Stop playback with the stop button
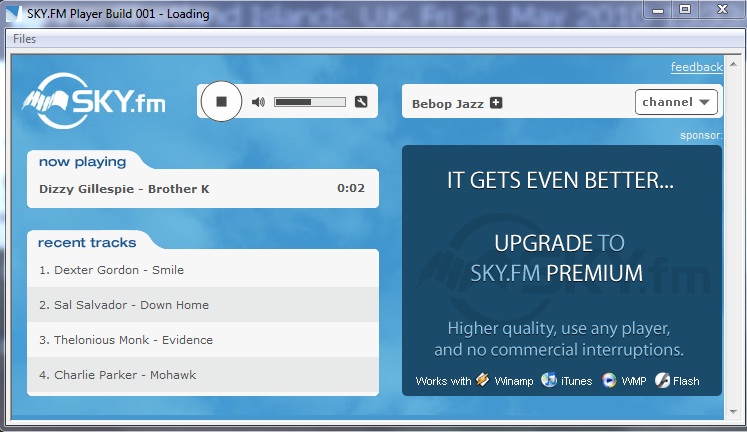This screenshot has width=747, height=432. tap(221, 101)
